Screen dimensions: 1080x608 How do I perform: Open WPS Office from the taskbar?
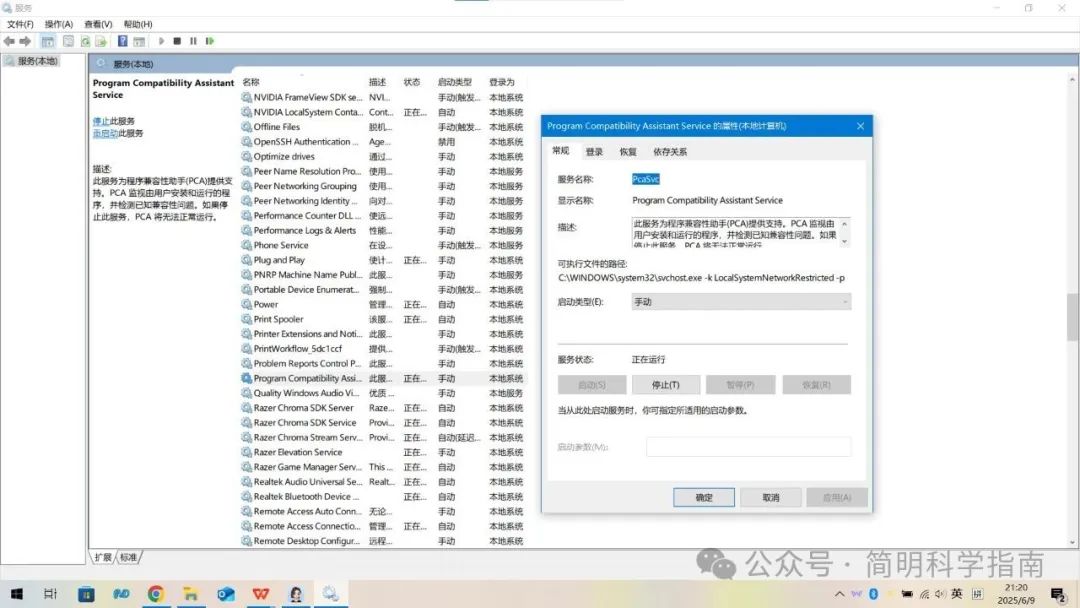click(x=261, y=594)
